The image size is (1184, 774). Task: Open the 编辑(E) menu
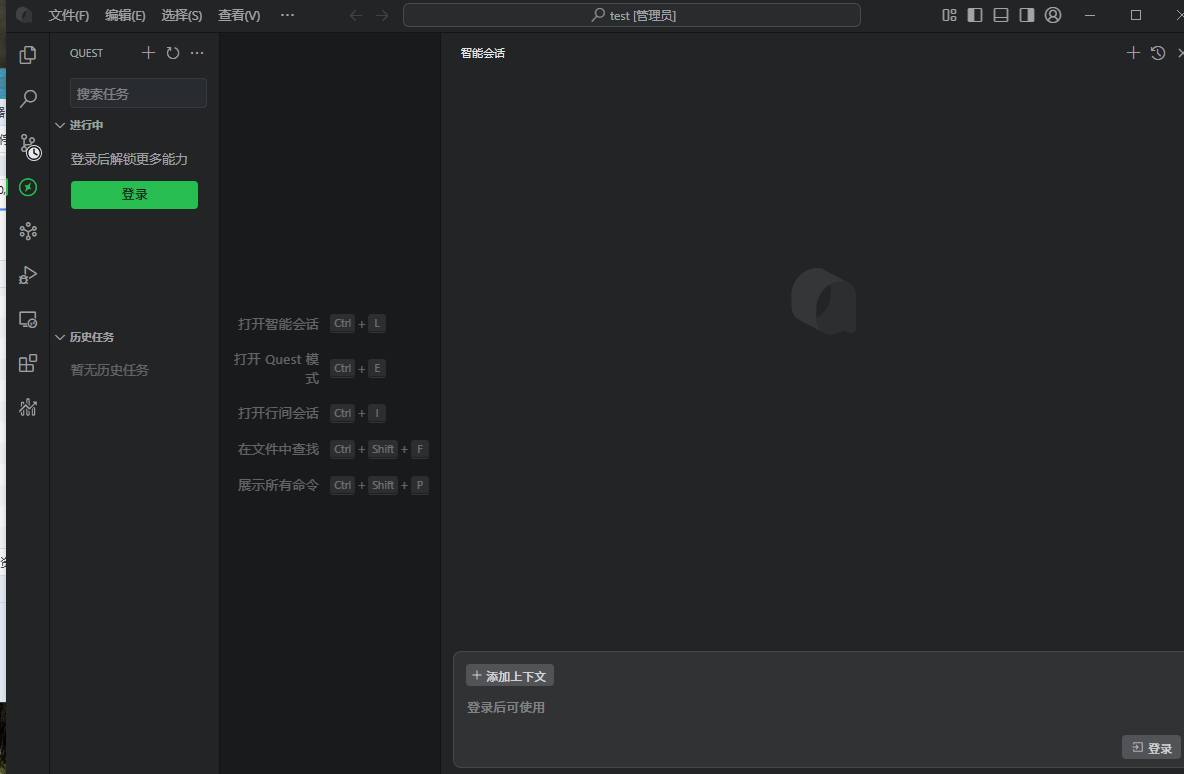tap(125, 15)
